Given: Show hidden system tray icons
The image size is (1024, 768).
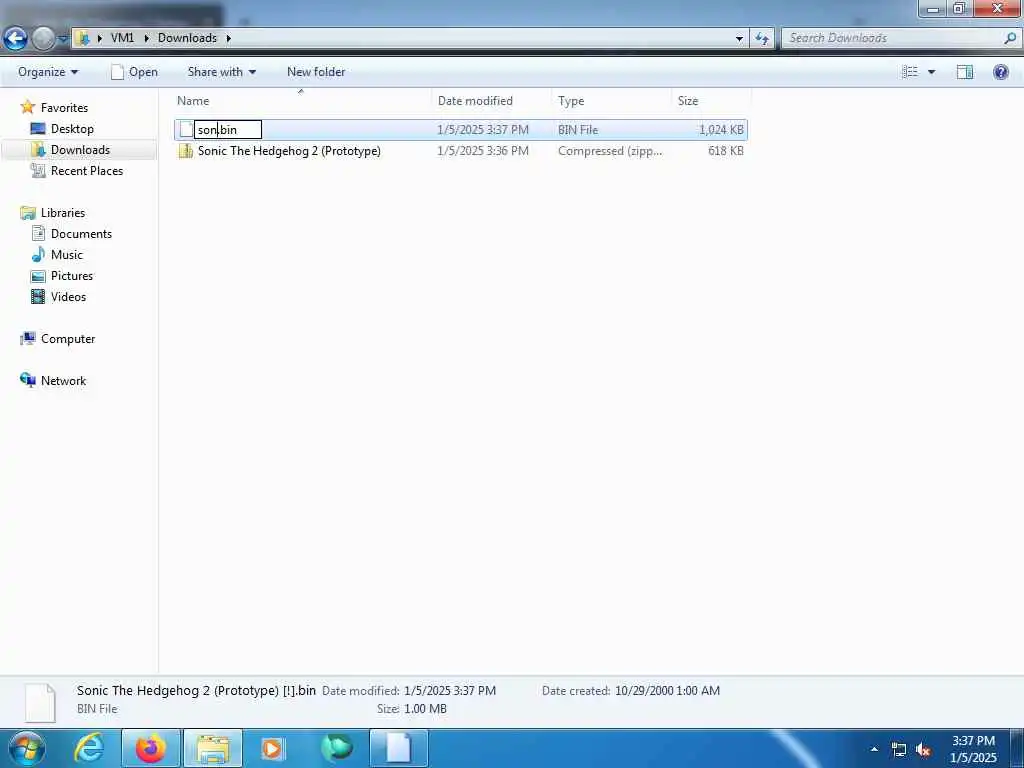Looking at the screenshot, I should (874, 749).
